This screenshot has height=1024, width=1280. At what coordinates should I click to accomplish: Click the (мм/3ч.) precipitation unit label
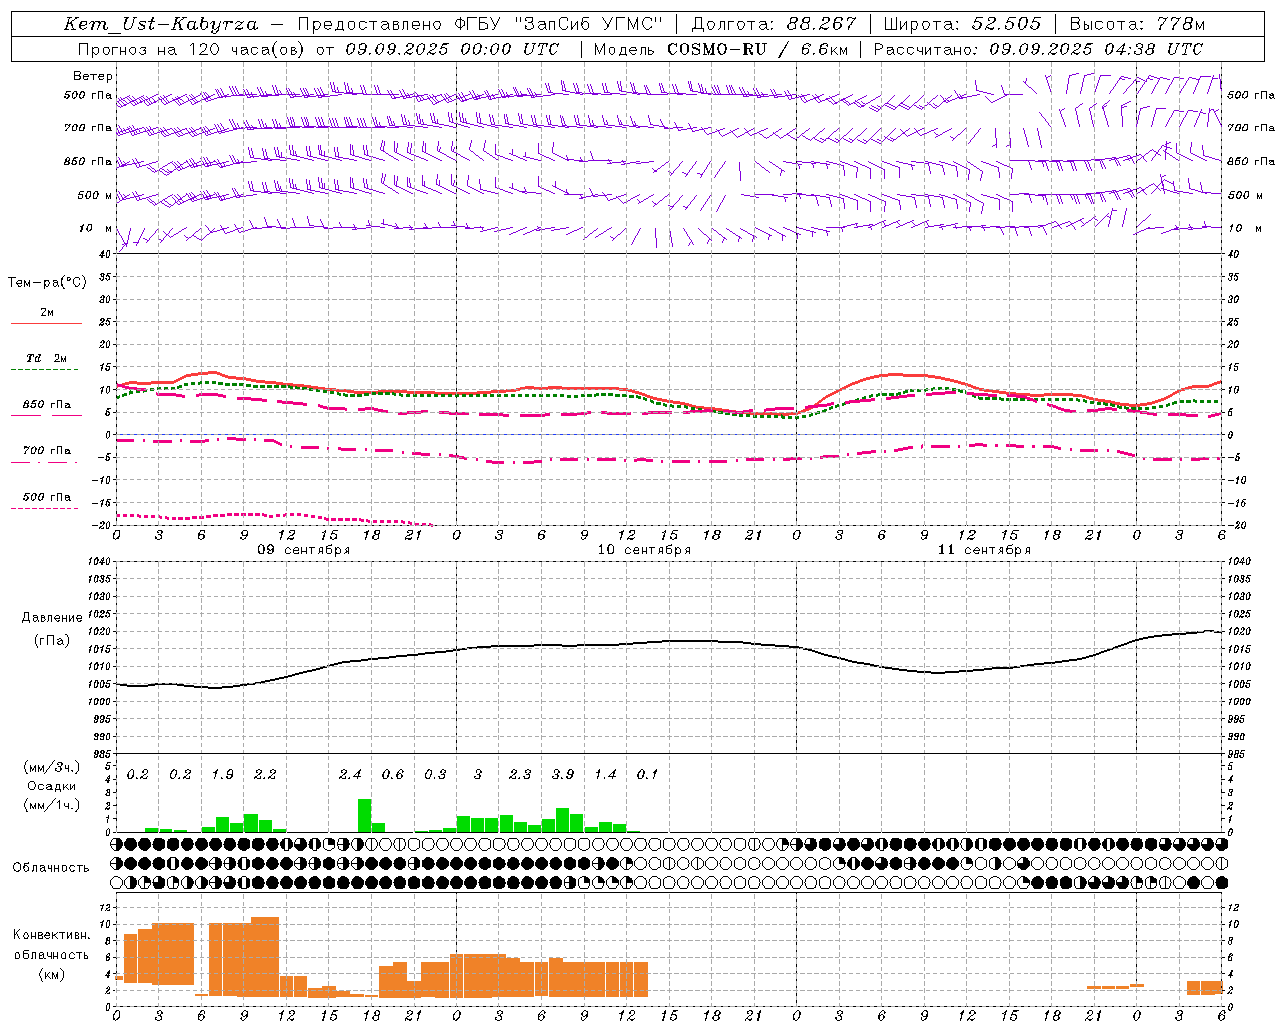pyautogui.click(x=52, y=767)
